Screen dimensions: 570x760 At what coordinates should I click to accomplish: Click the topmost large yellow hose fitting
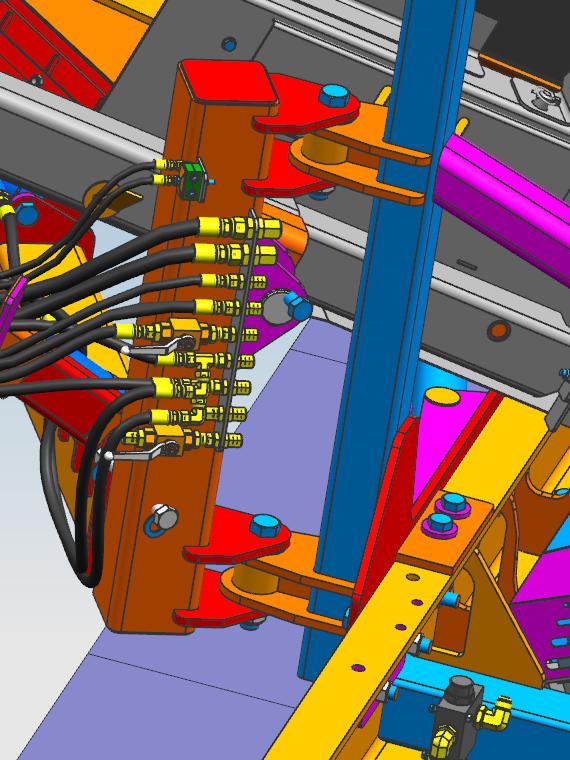click(240, 227)
